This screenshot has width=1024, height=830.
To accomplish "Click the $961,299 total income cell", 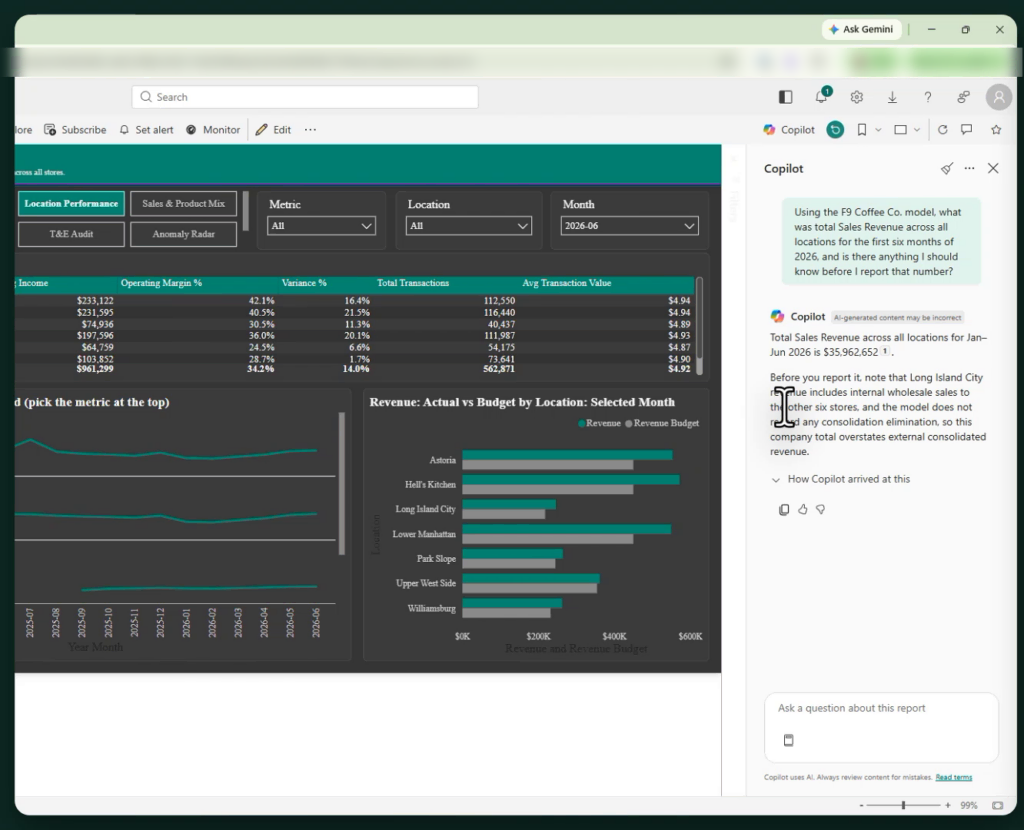I will 95,369.
